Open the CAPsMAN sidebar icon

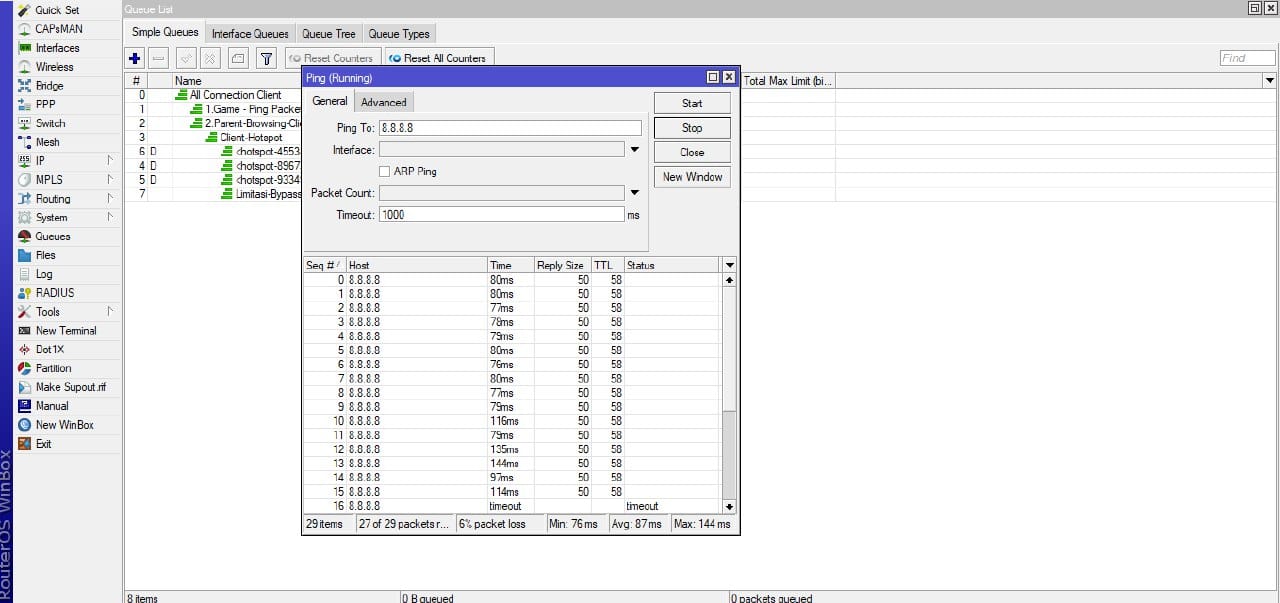[x=25, y=29]
